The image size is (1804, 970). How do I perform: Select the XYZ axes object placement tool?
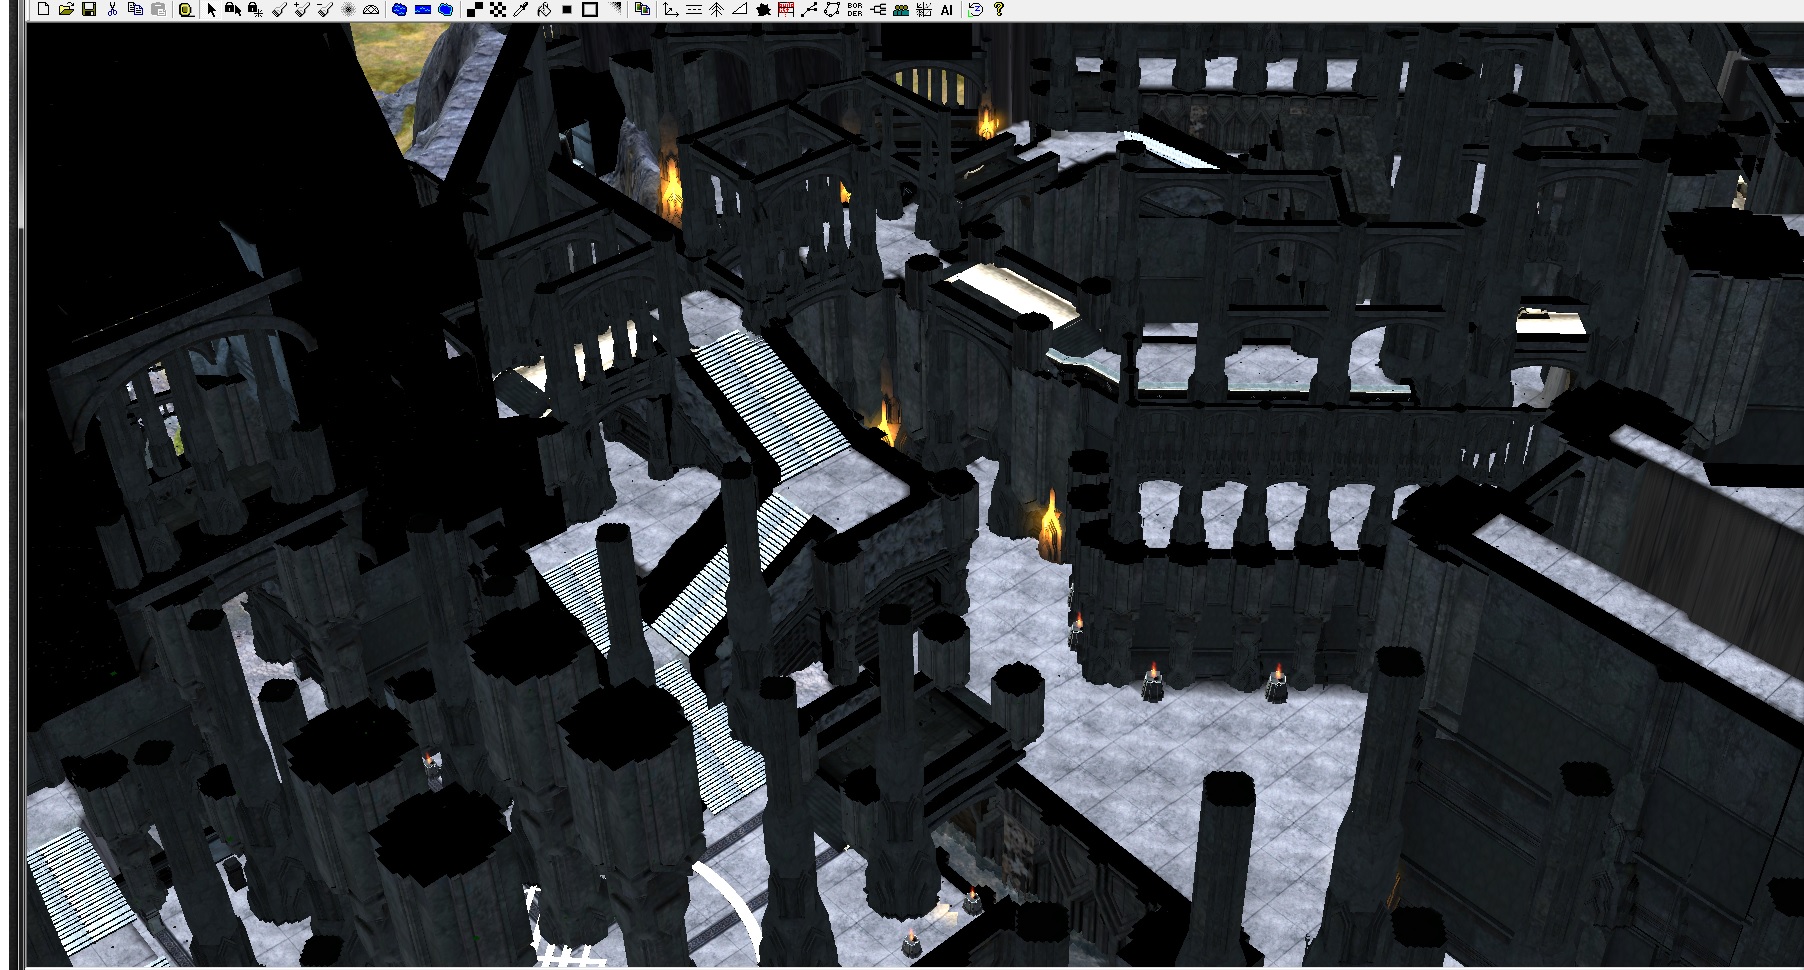[x=670, y=9]
